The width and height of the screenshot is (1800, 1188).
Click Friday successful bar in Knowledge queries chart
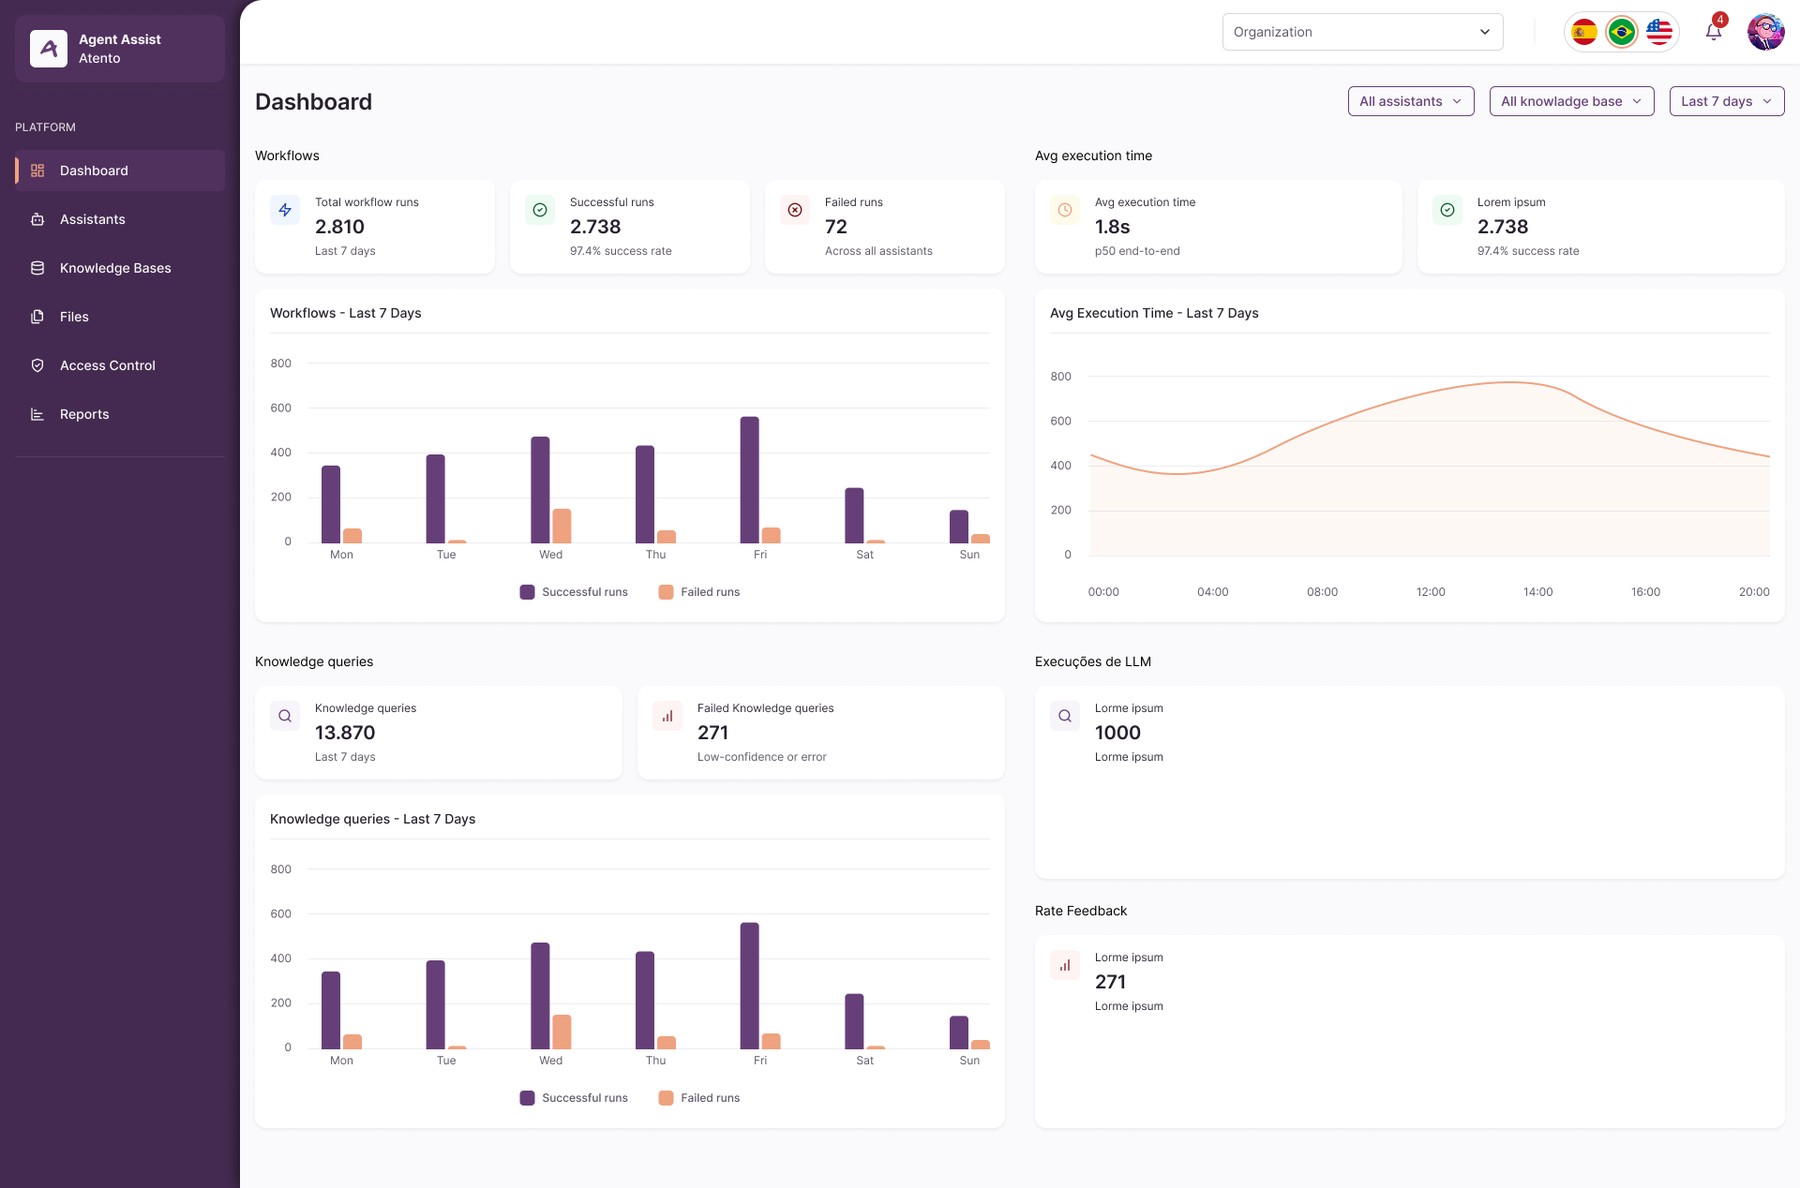point(749,986)
